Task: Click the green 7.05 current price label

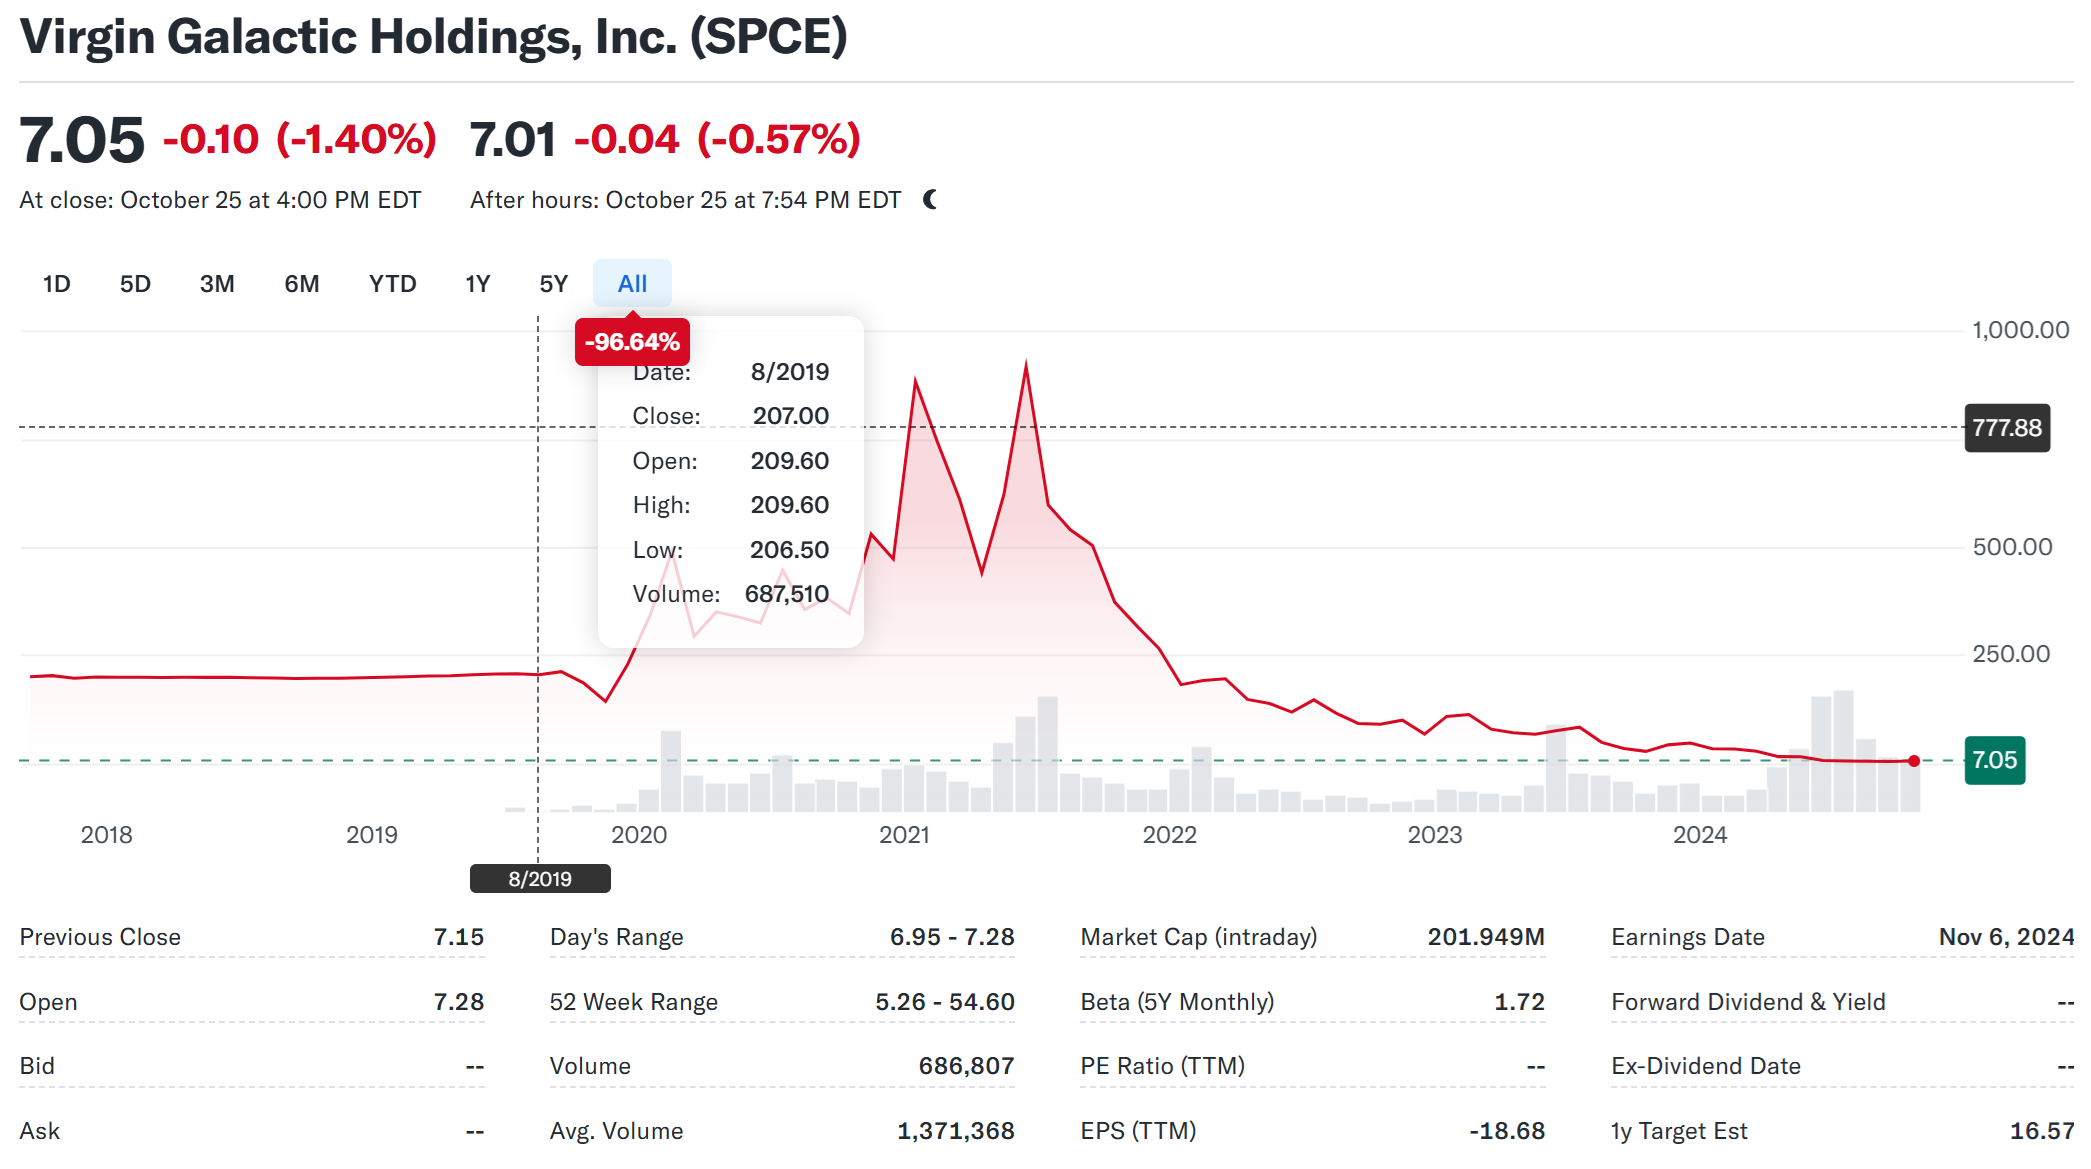Action: click(1995, 761)
